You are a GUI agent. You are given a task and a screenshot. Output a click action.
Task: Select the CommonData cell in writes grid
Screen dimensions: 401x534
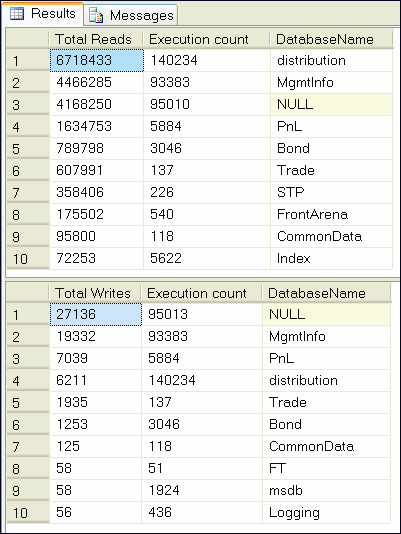(x=326, y=446)
